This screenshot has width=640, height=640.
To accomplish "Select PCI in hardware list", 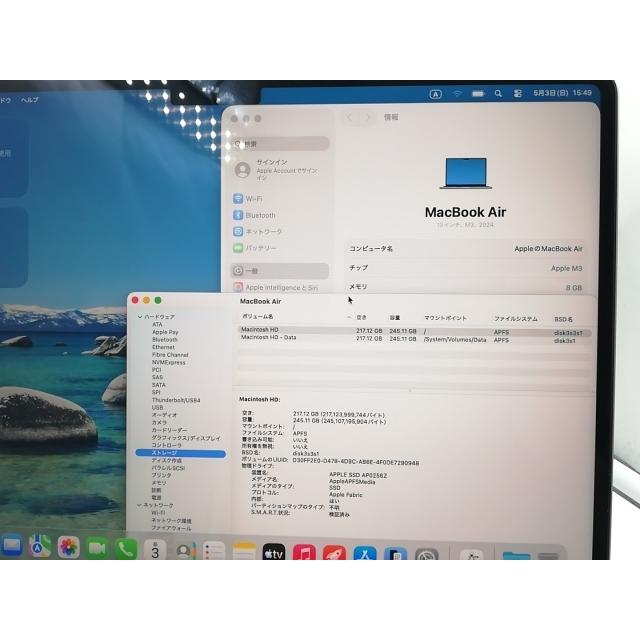I will [156, 370].
